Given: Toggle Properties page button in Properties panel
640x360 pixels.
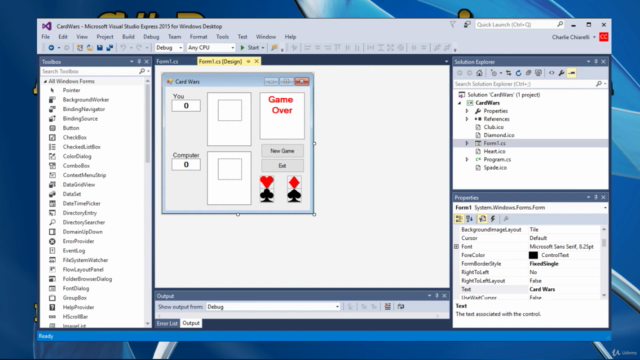Looking at the screenshot, I should [482, 219].
